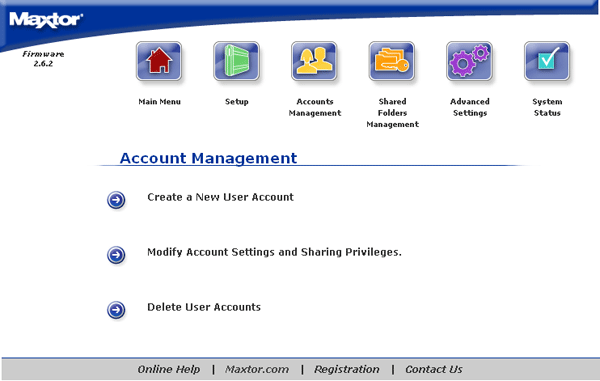Click the System Status checkmark icon
The image size is (600, 381).
(547, 61)
